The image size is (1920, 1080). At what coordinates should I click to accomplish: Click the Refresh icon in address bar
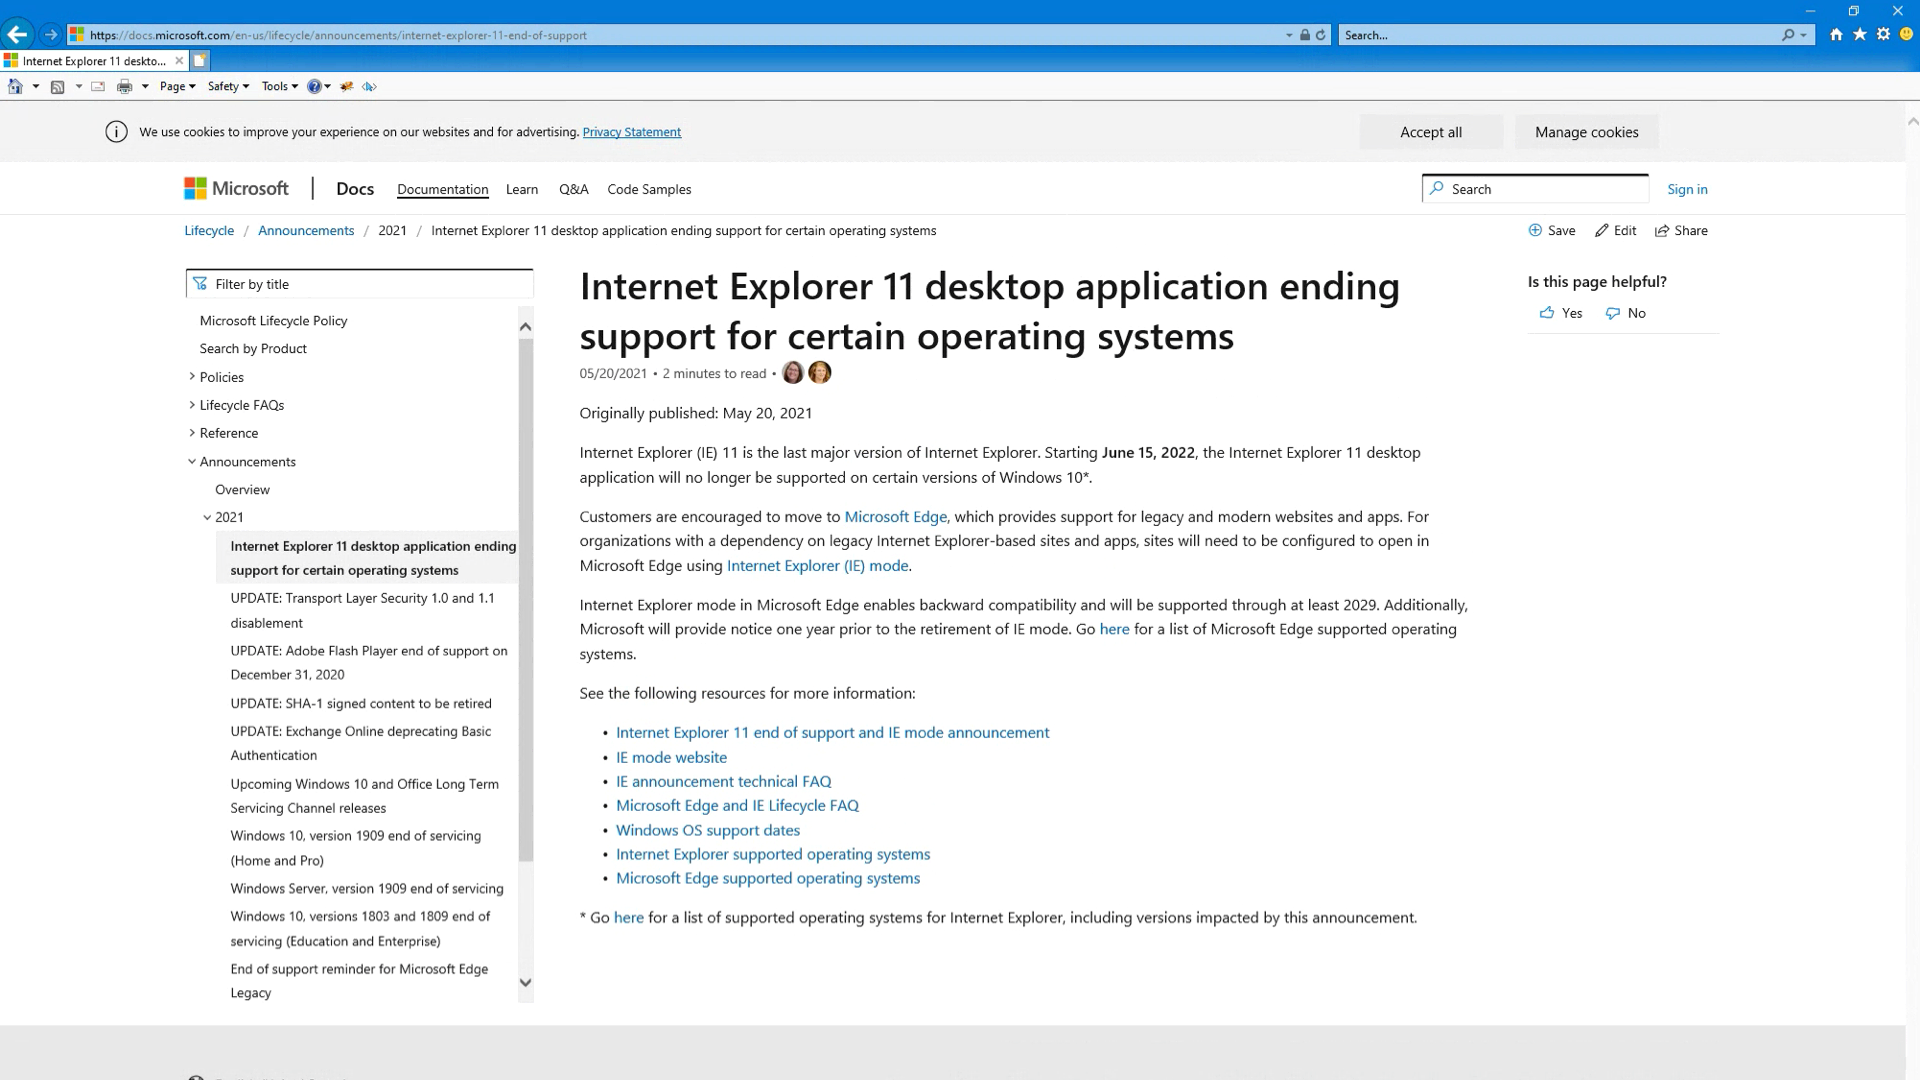pyautogui.click(x=1321, y=35)
